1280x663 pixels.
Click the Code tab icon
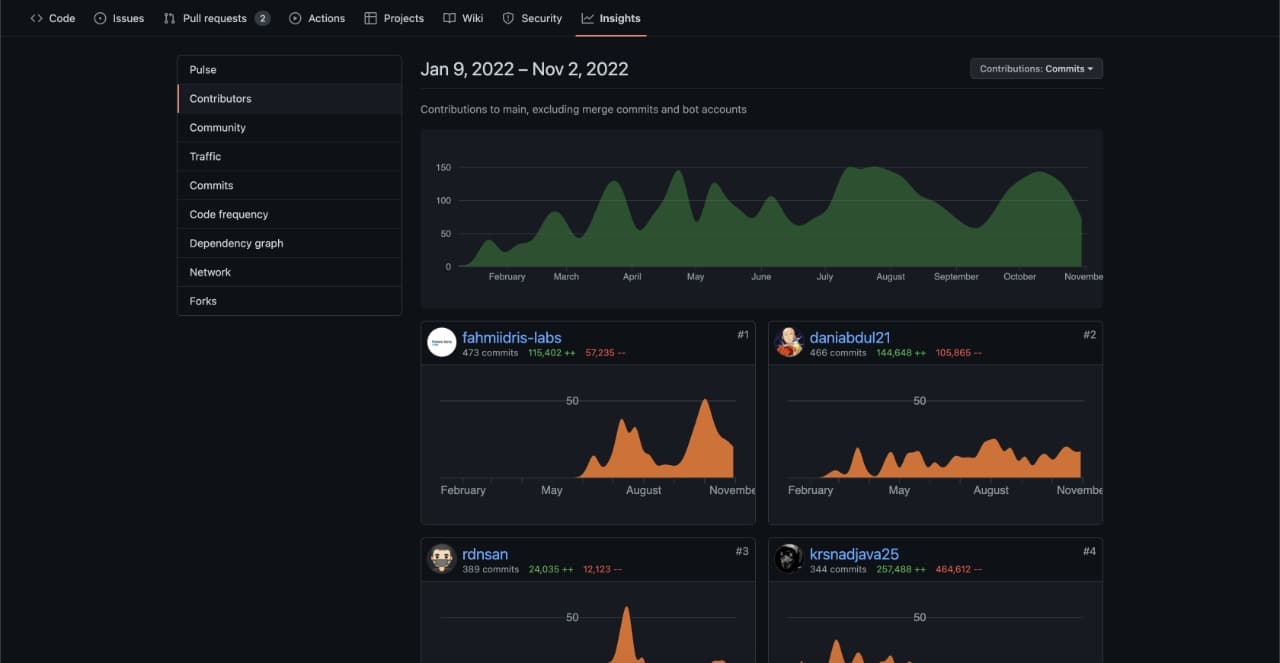point(36,18)
